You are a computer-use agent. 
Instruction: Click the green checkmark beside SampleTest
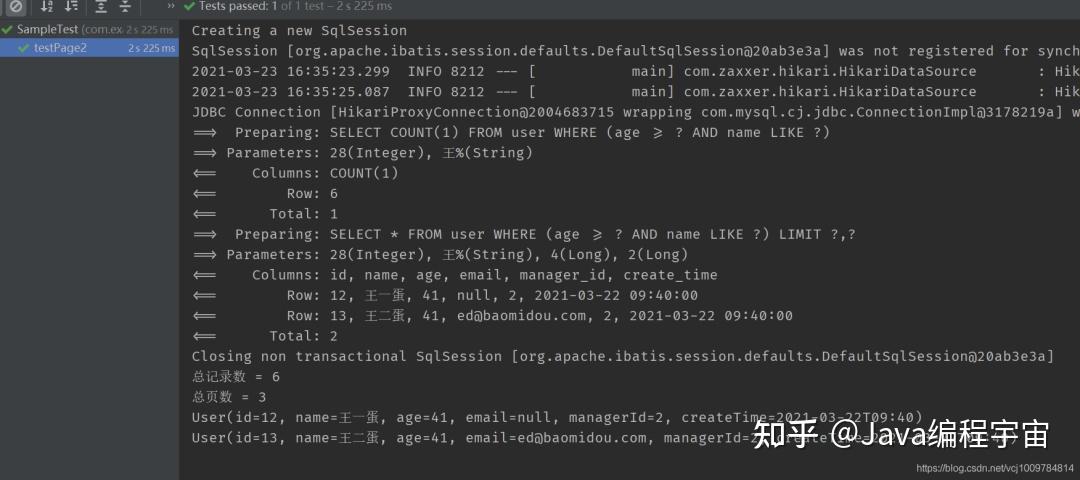[8, 30]
